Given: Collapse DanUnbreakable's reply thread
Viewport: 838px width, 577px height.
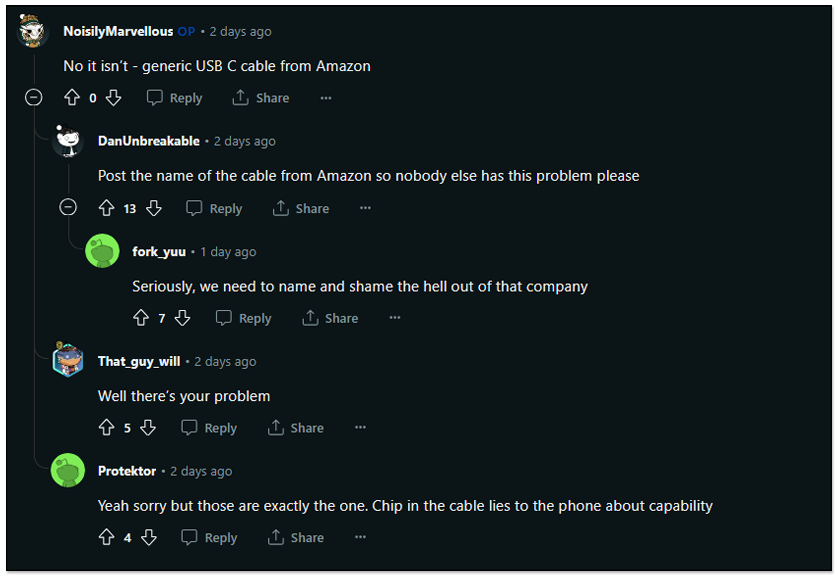Looking at the screenshot, I should pyautogui.click(x=68, y=207).
